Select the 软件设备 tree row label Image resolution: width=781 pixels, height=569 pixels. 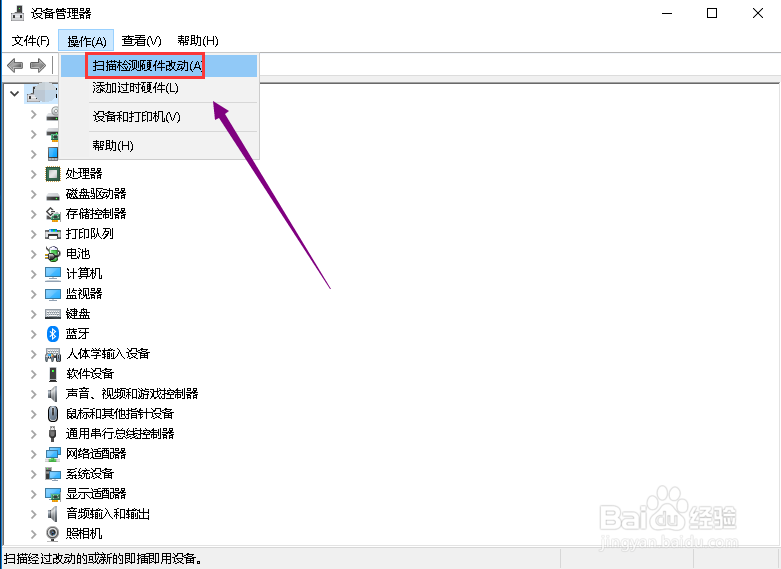point(90,374)
